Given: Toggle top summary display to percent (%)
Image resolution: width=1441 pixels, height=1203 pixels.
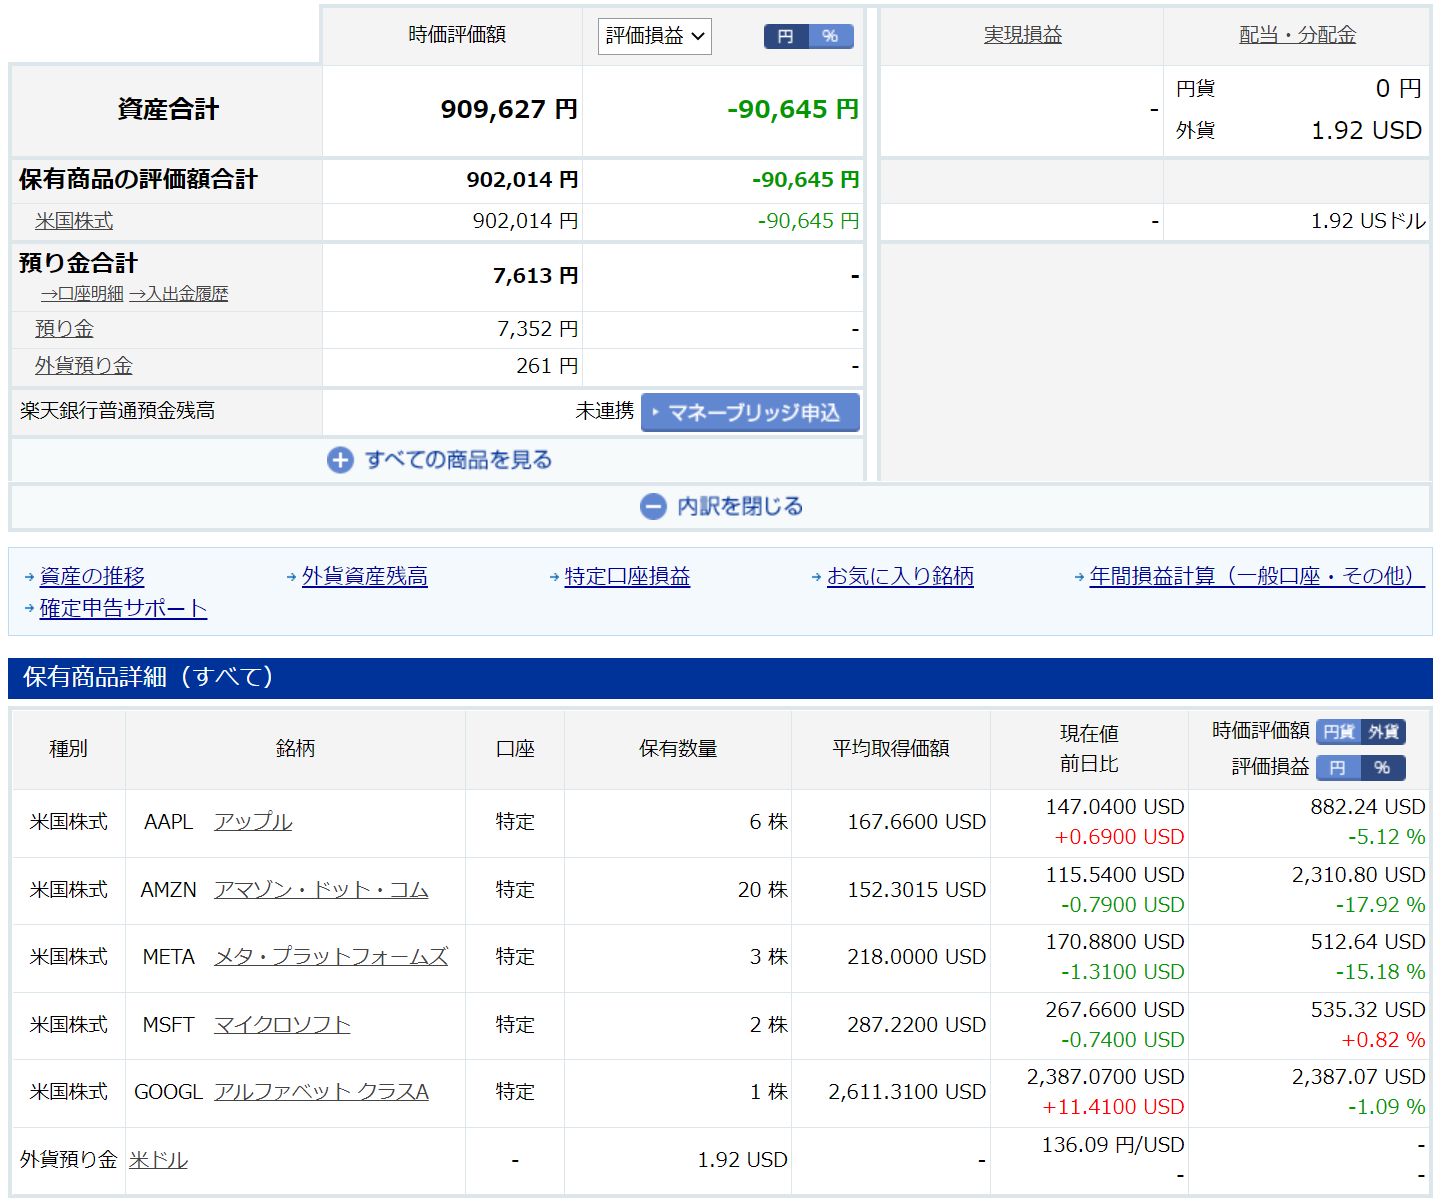Looking at the screenshot, I should click(830, 36).
